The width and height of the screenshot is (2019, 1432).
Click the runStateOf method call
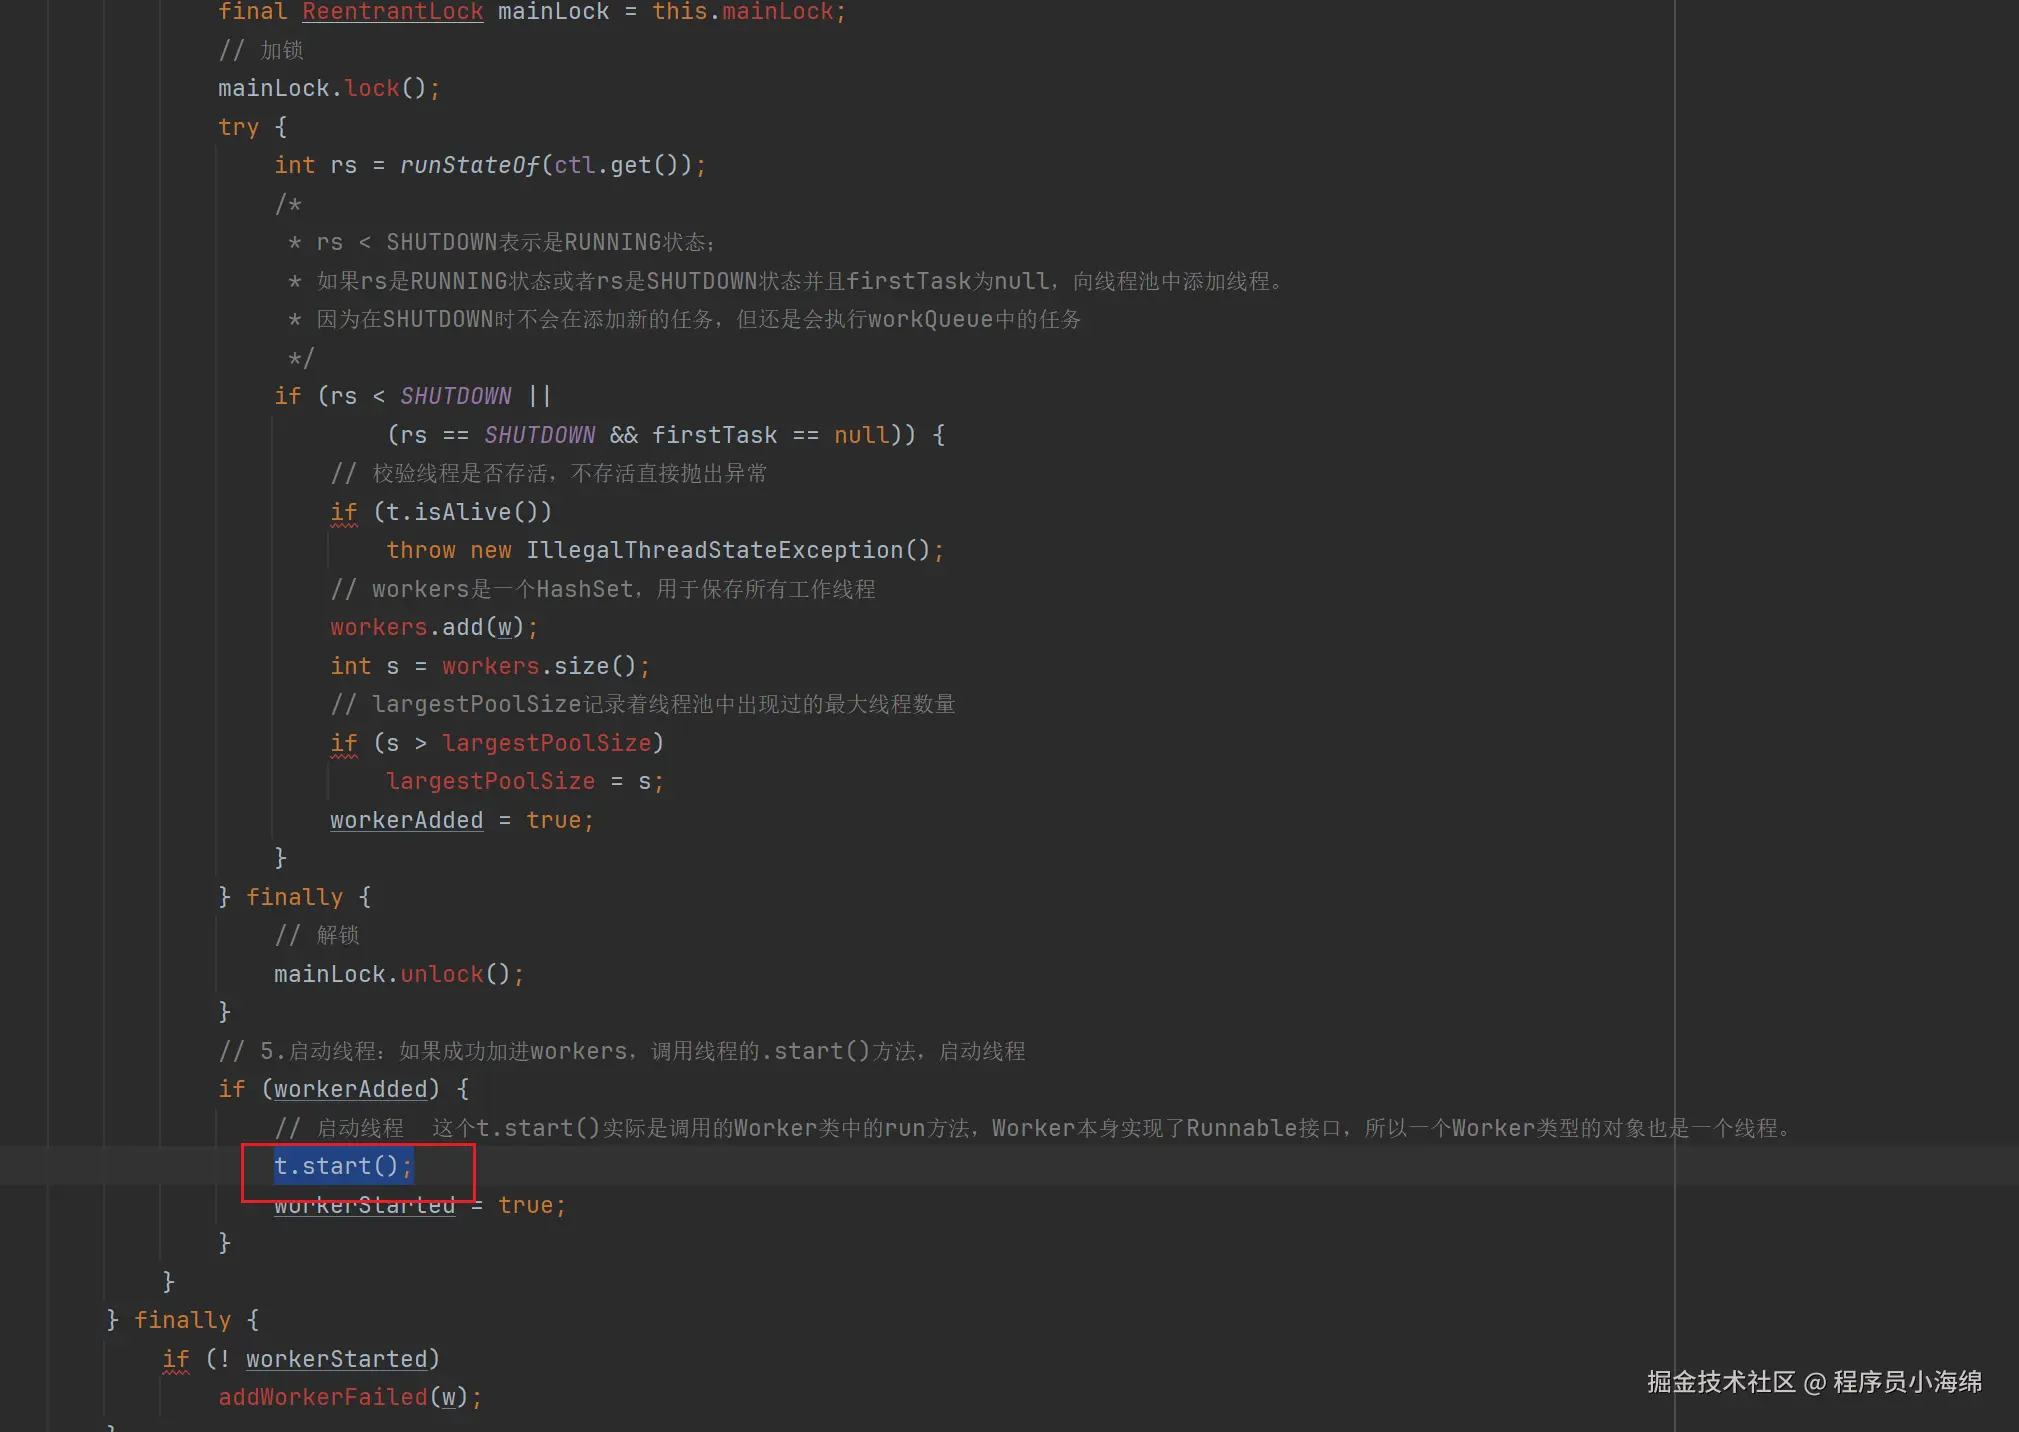coord(469,166)
